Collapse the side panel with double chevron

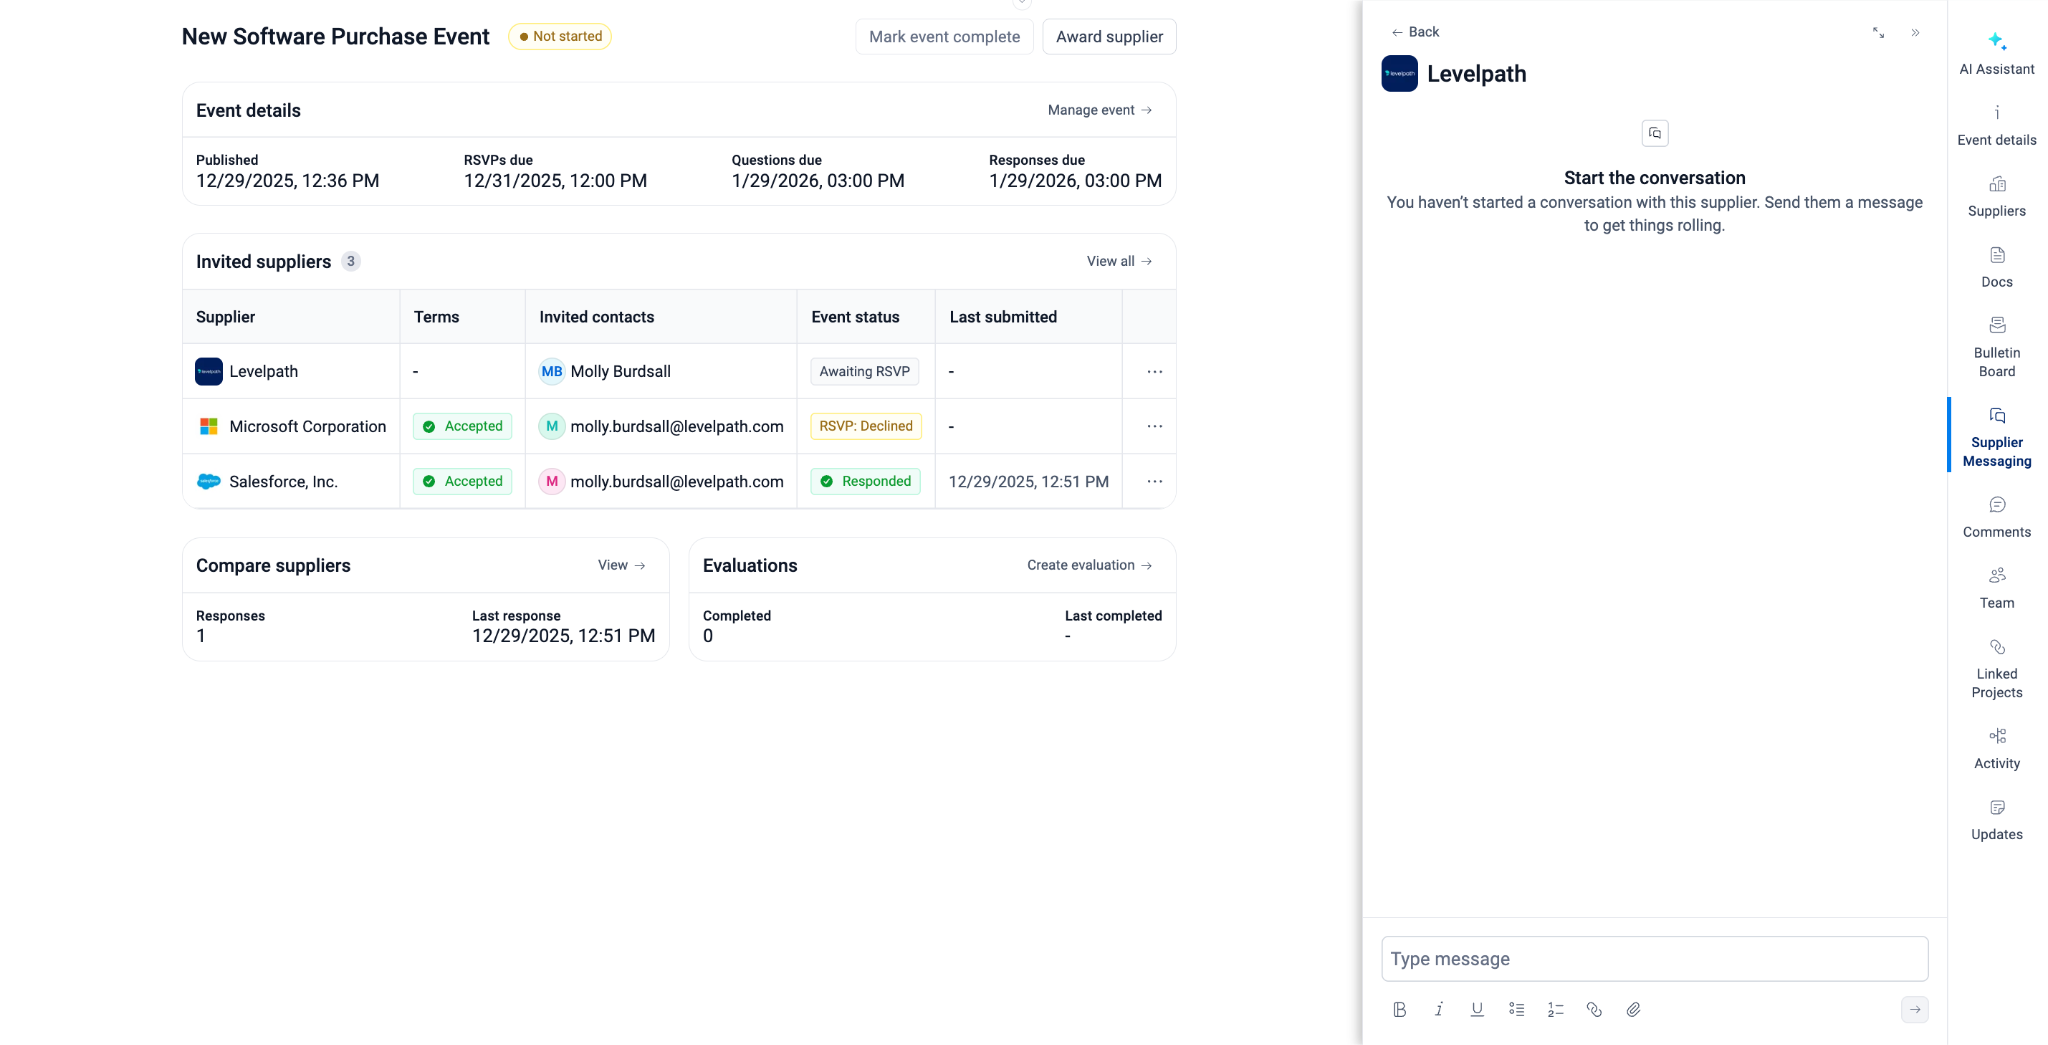coord(1915,33)
